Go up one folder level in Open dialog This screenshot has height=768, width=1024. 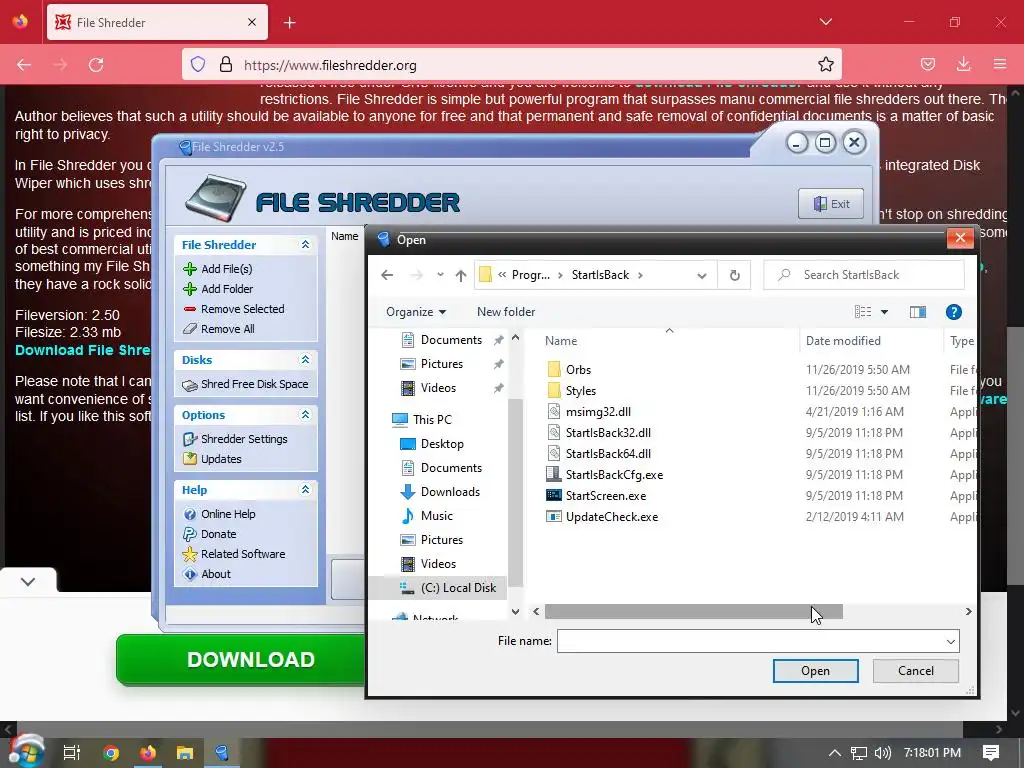tap(461, 275)
